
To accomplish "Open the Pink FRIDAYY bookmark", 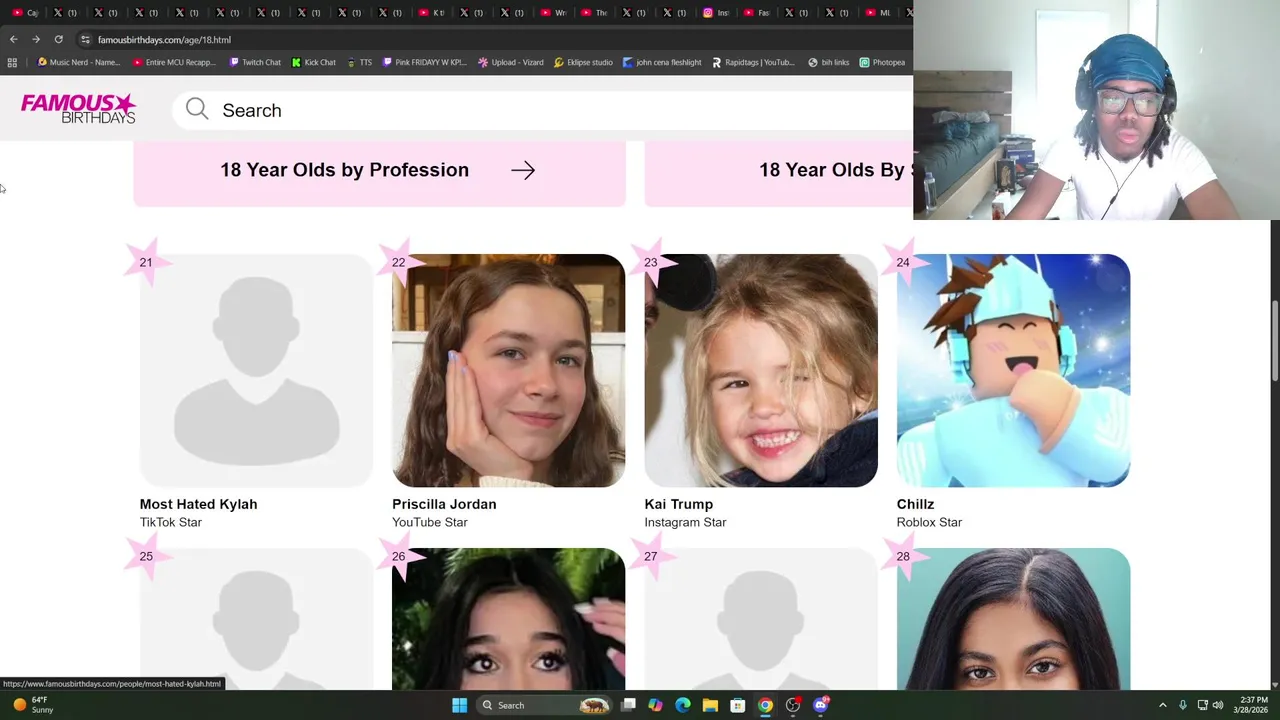I will point(425,62).
